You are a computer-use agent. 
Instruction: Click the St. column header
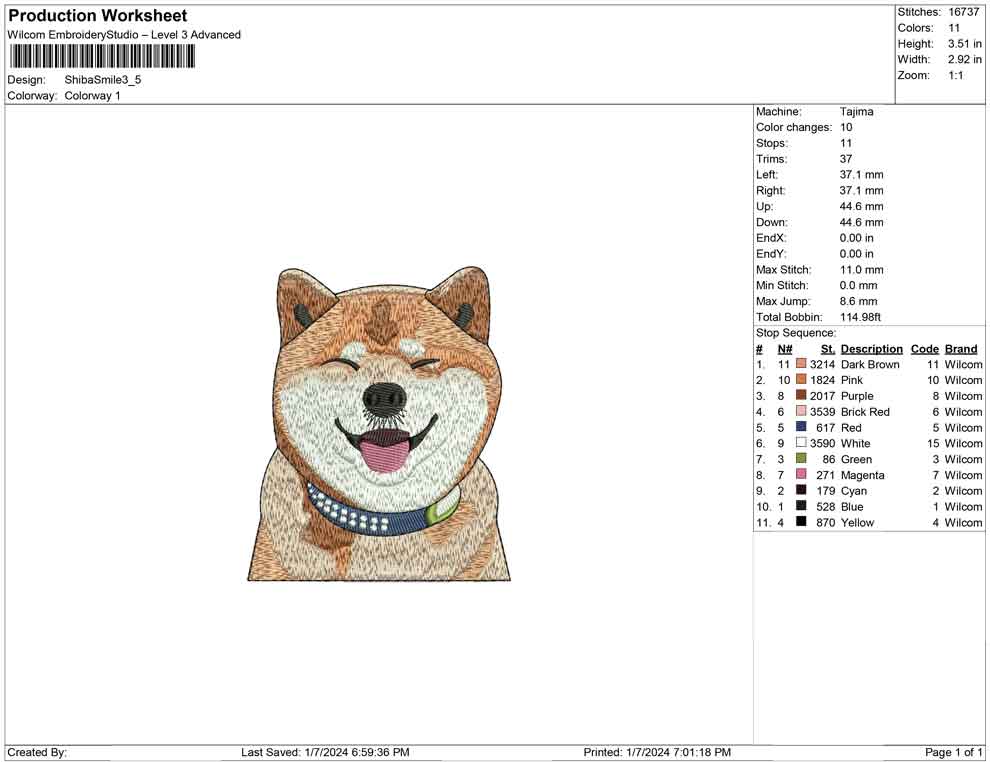point(827,349)
